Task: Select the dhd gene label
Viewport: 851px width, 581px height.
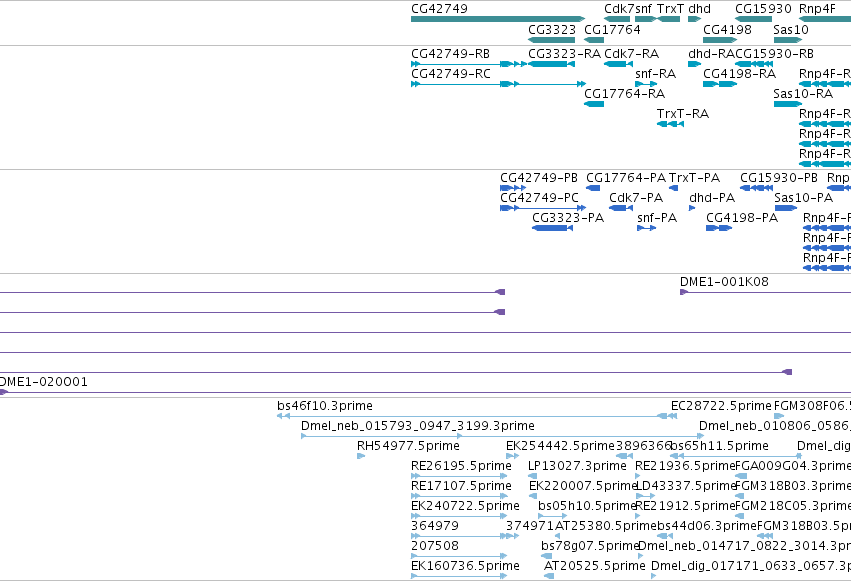Action: pos(700,9)
